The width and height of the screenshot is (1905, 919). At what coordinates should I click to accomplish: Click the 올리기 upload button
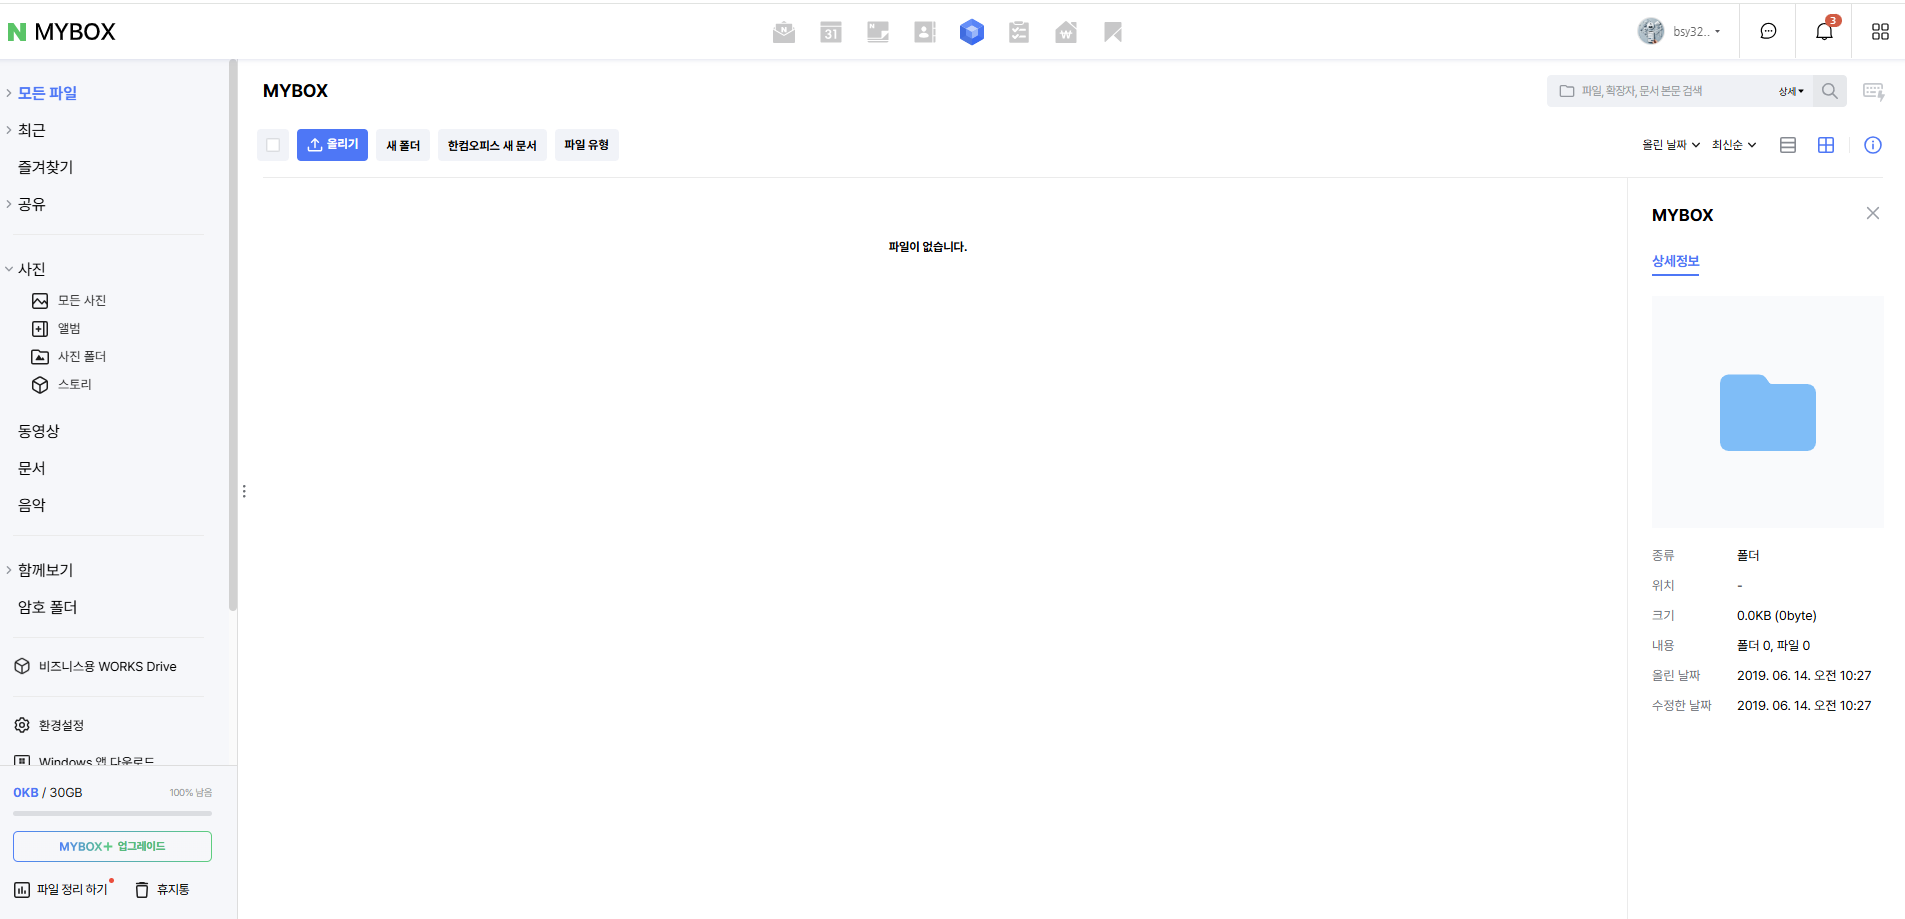coord(332,145)
